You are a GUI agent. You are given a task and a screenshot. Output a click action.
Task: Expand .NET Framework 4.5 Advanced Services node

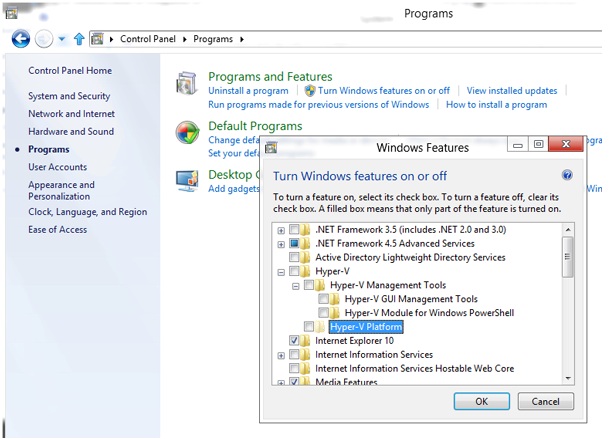[x=281, y=244]
